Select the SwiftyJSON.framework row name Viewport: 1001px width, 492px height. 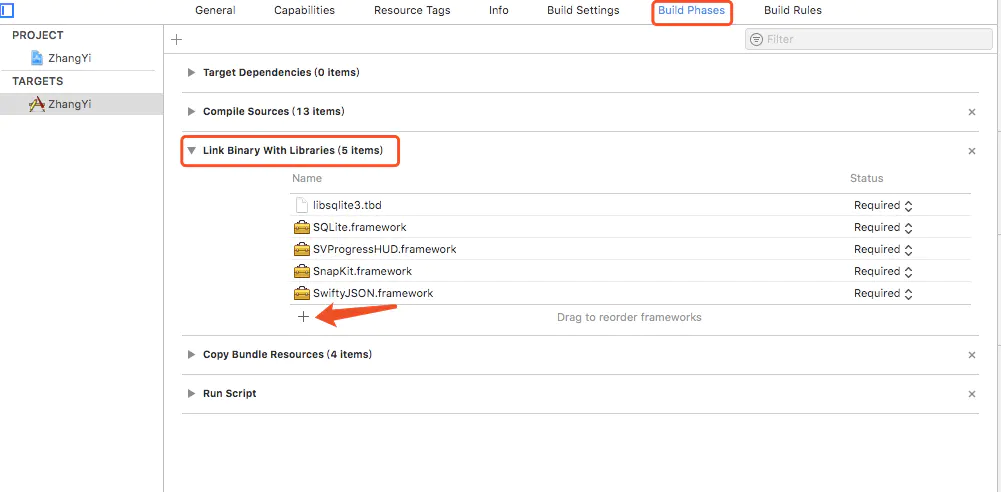(x=373, y=294)
